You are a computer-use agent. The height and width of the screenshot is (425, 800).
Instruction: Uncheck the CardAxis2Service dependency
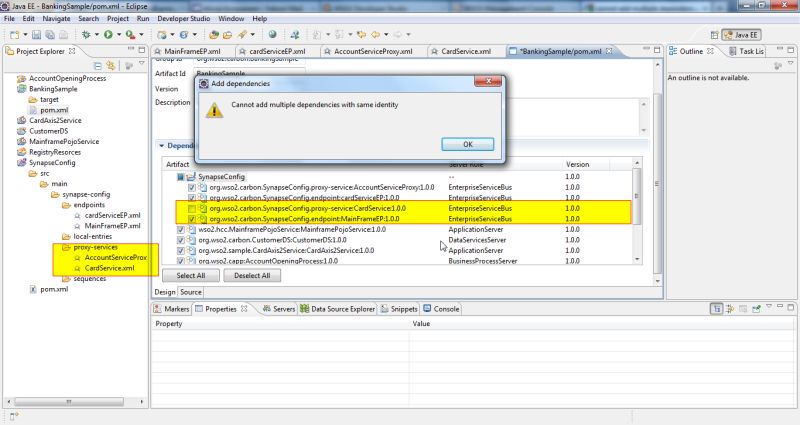[x=181, y=251]
